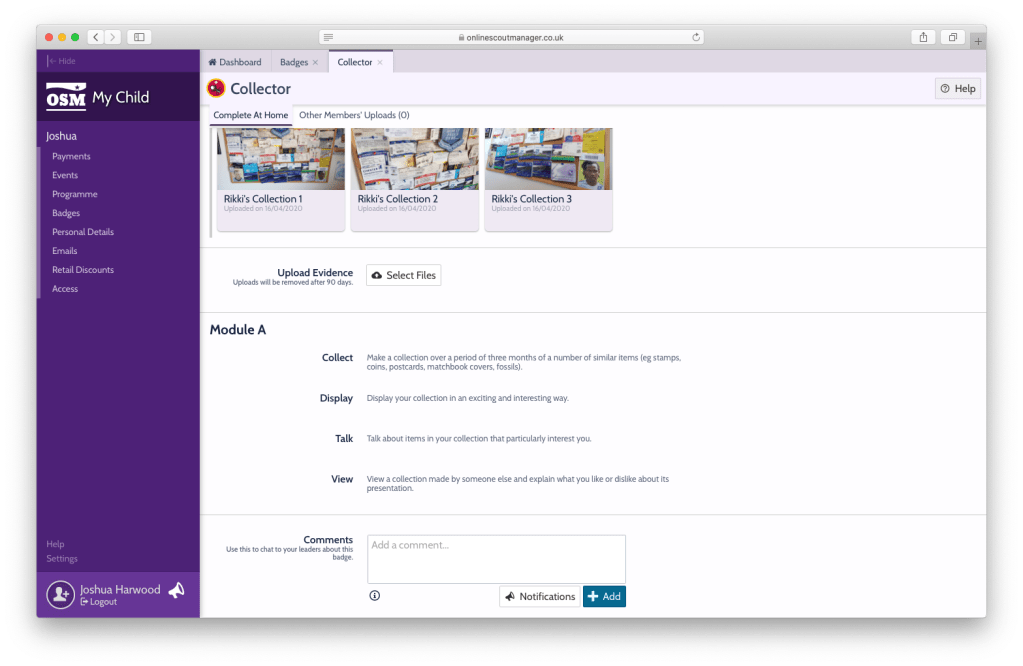The height and width of the screenshot is (666, 1023).
Task: Click into the Add a comment field
Action: pos(496,558)
